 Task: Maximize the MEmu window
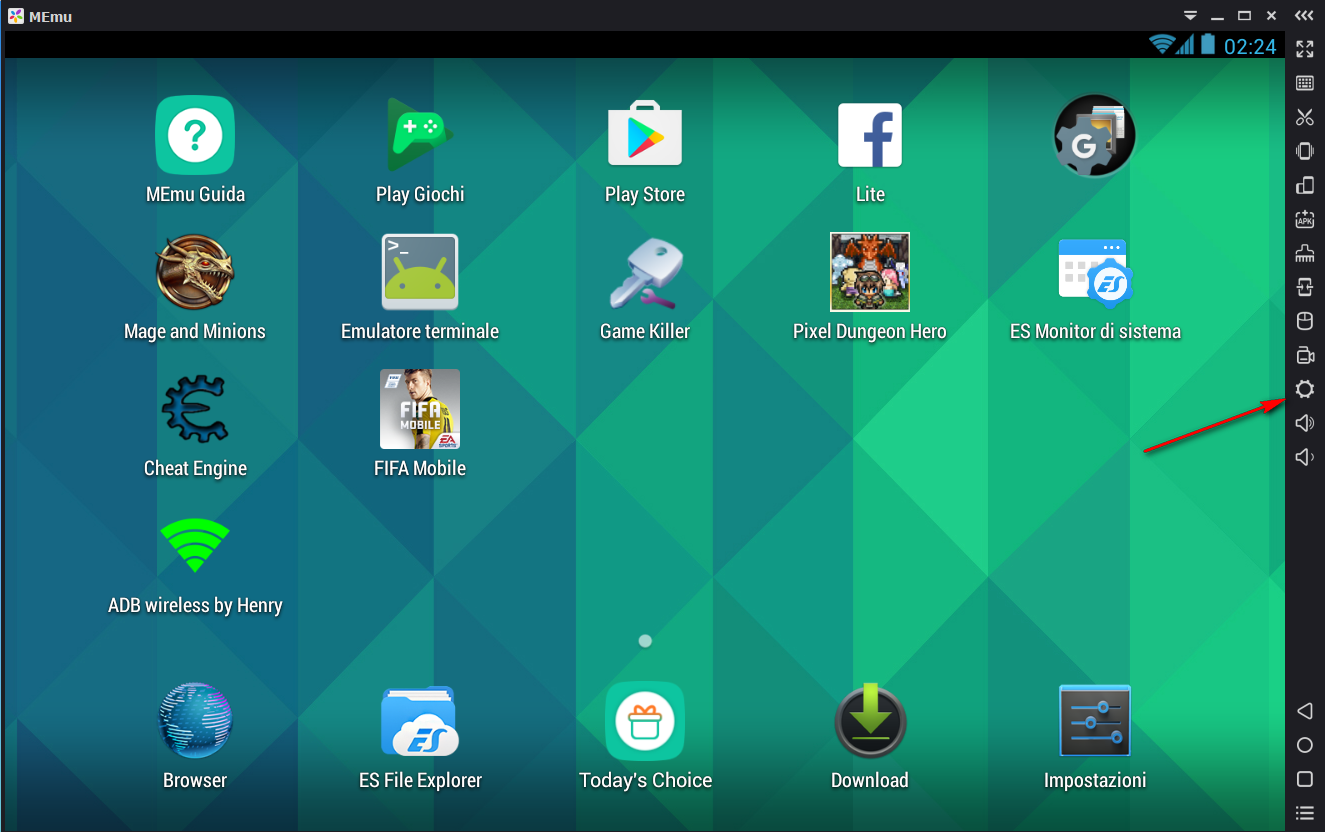click(1244, 16)
